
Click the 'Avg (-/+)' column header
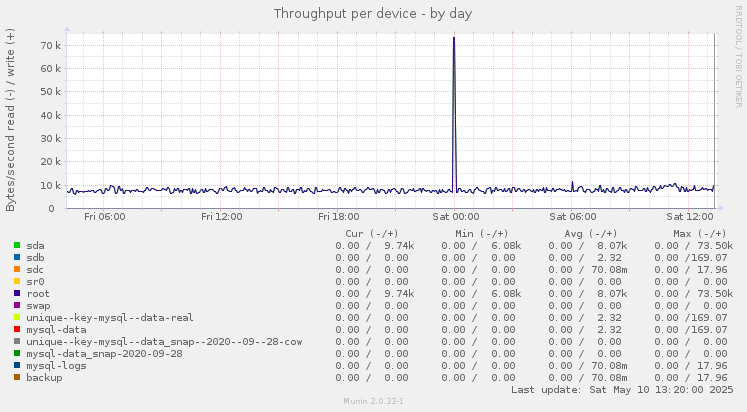(x=591, y=233)
